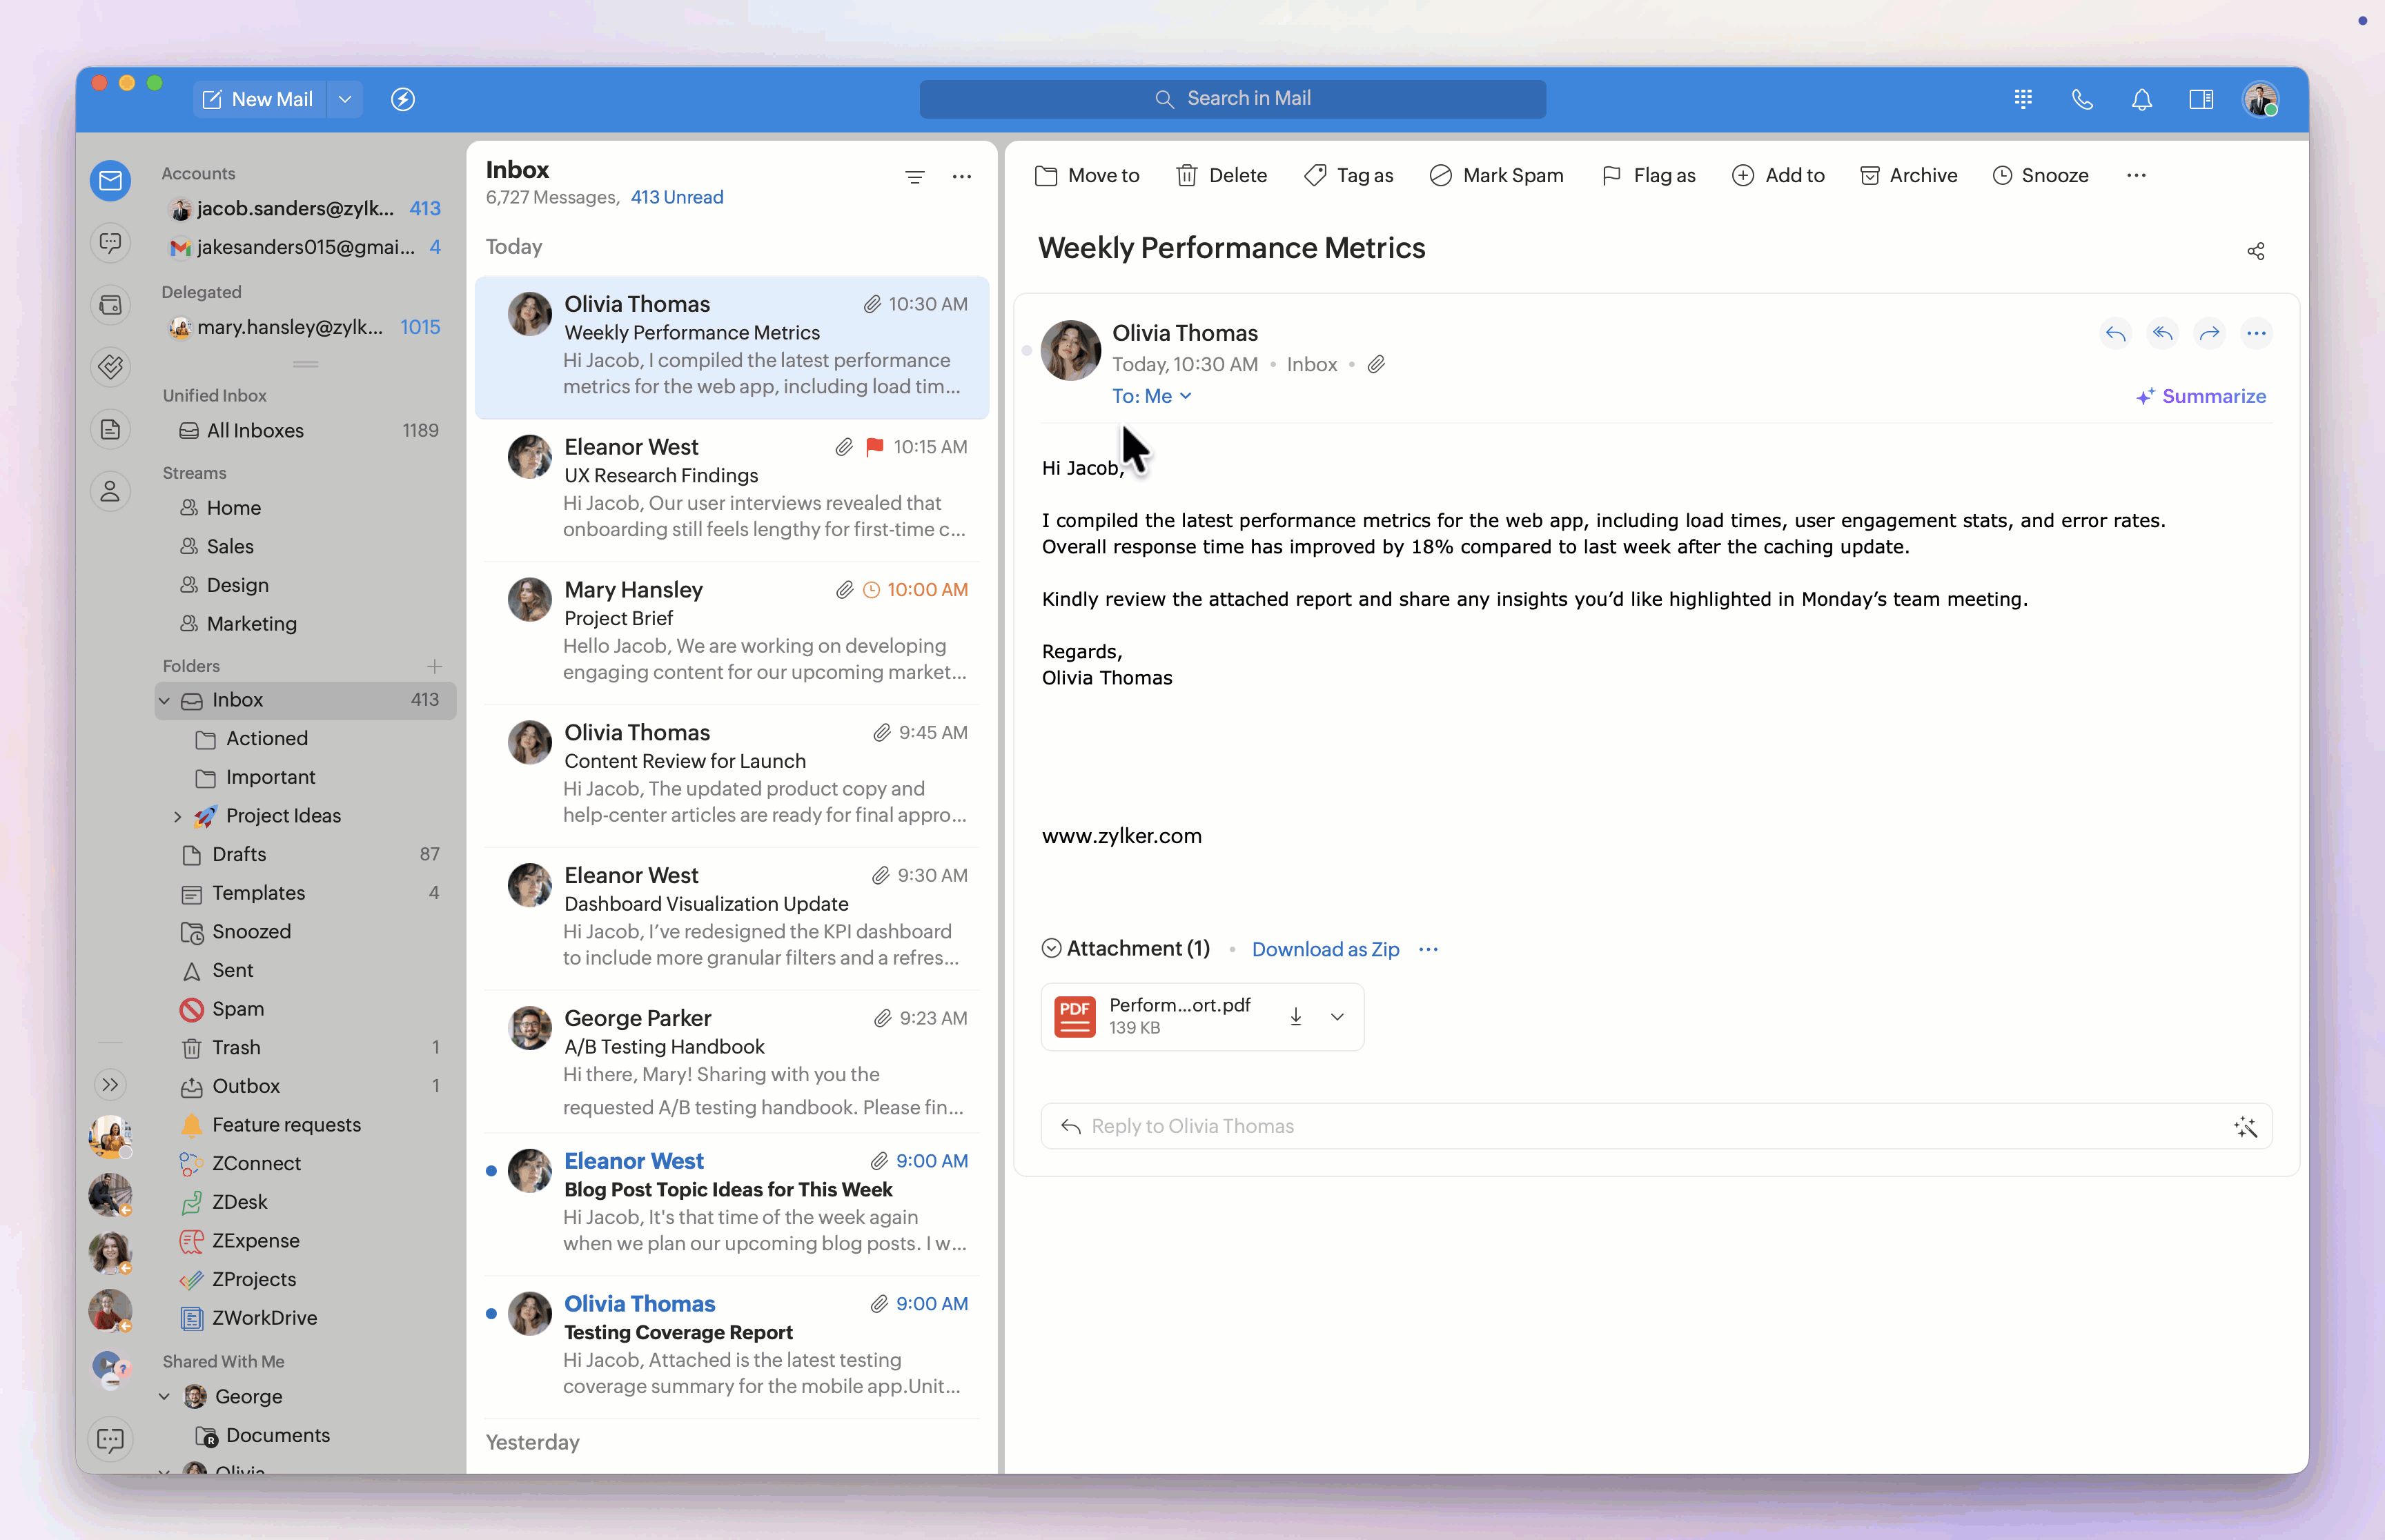
Task: Open the apps grid icon
Action: click(x=2023, y=99)
